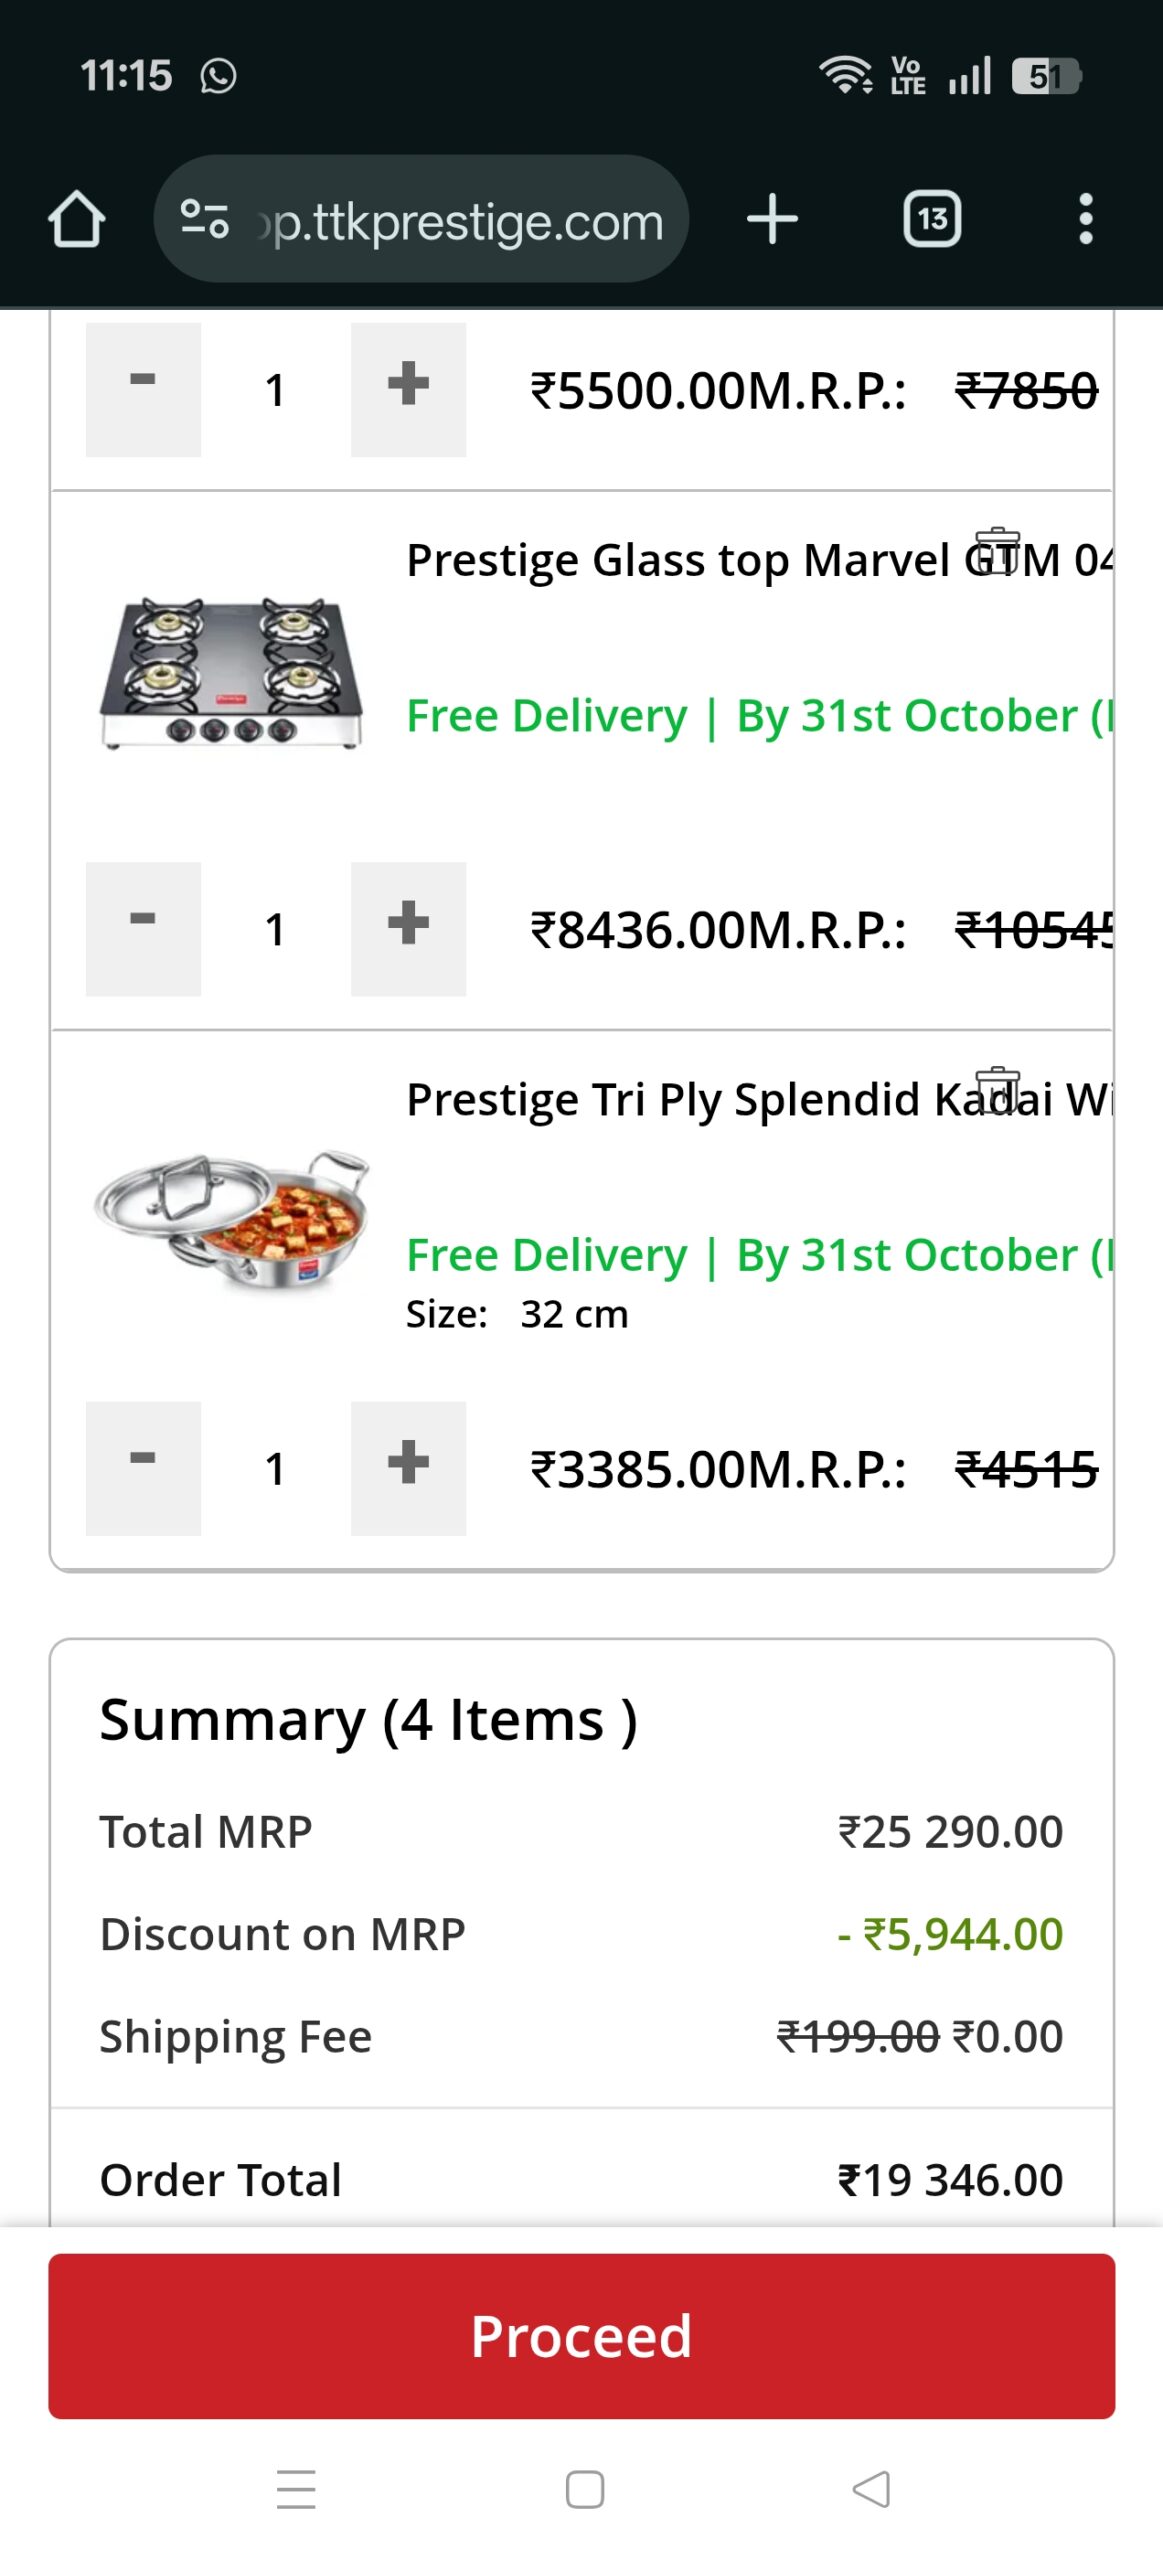This screenshot has height=2560, width=1163.
Task: Tap Android back navigation triangle
Action: click(871, 2488)
